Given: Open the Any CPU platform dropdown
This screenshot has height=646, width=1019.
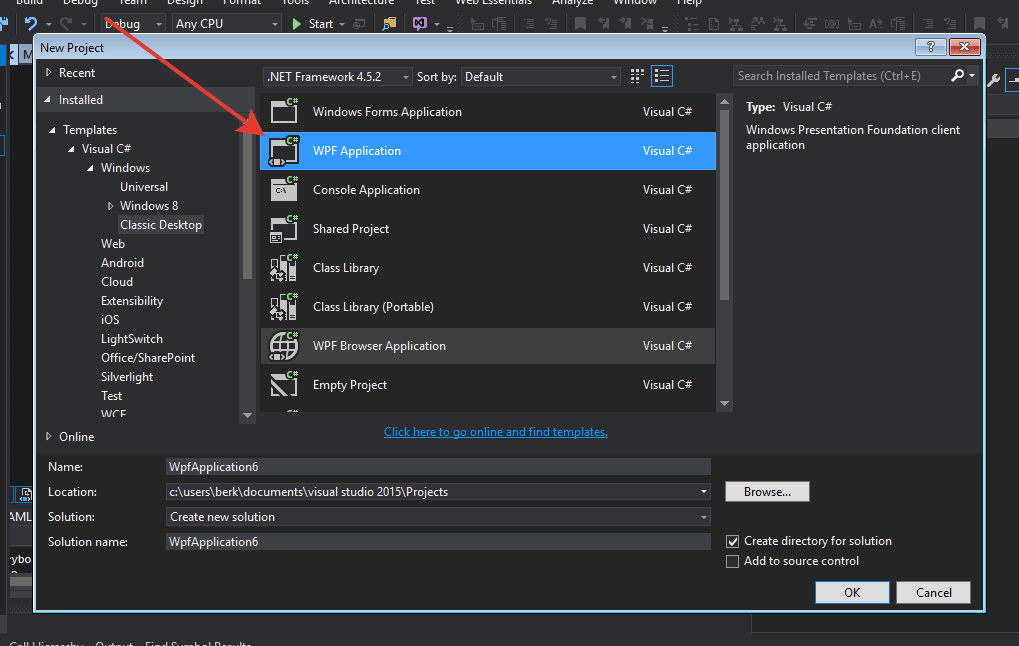Looking at the screenshot, I should coord(226,24).
